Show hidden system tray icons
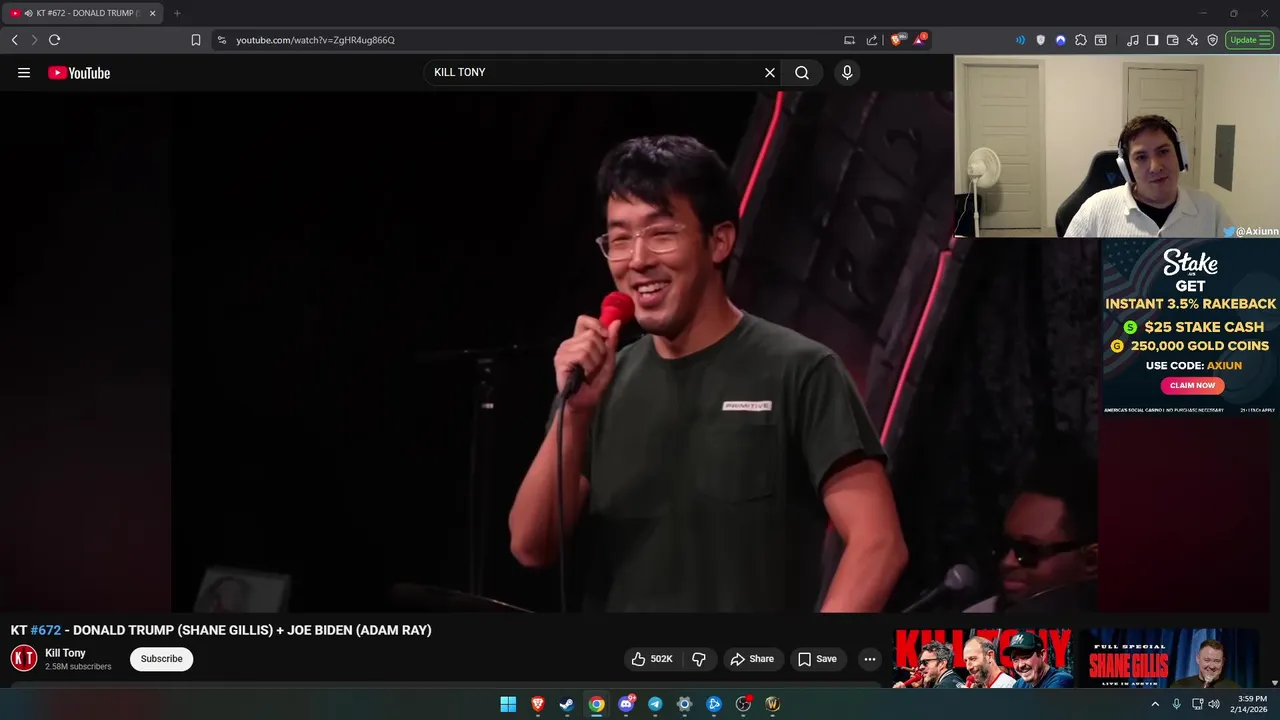Viewport: 1280px width, 720px height. [x=1155, y=704]
